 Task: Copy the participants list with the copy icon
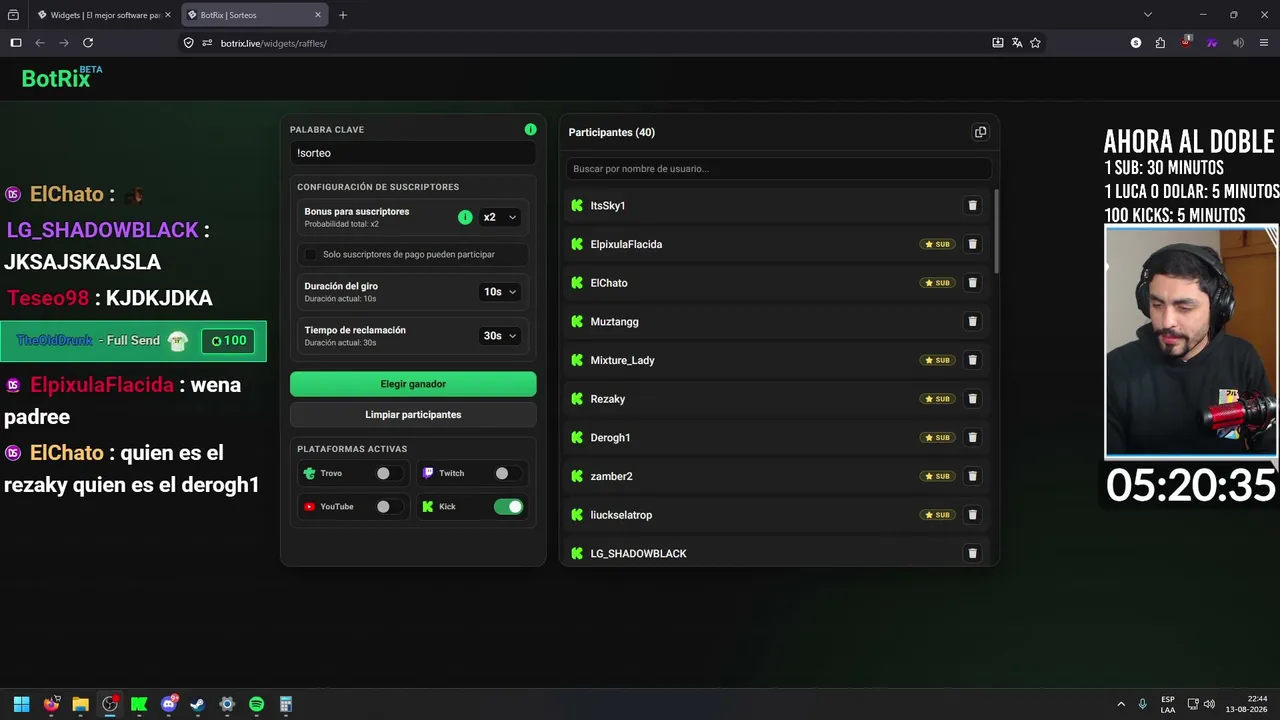[x=980, y=132]
